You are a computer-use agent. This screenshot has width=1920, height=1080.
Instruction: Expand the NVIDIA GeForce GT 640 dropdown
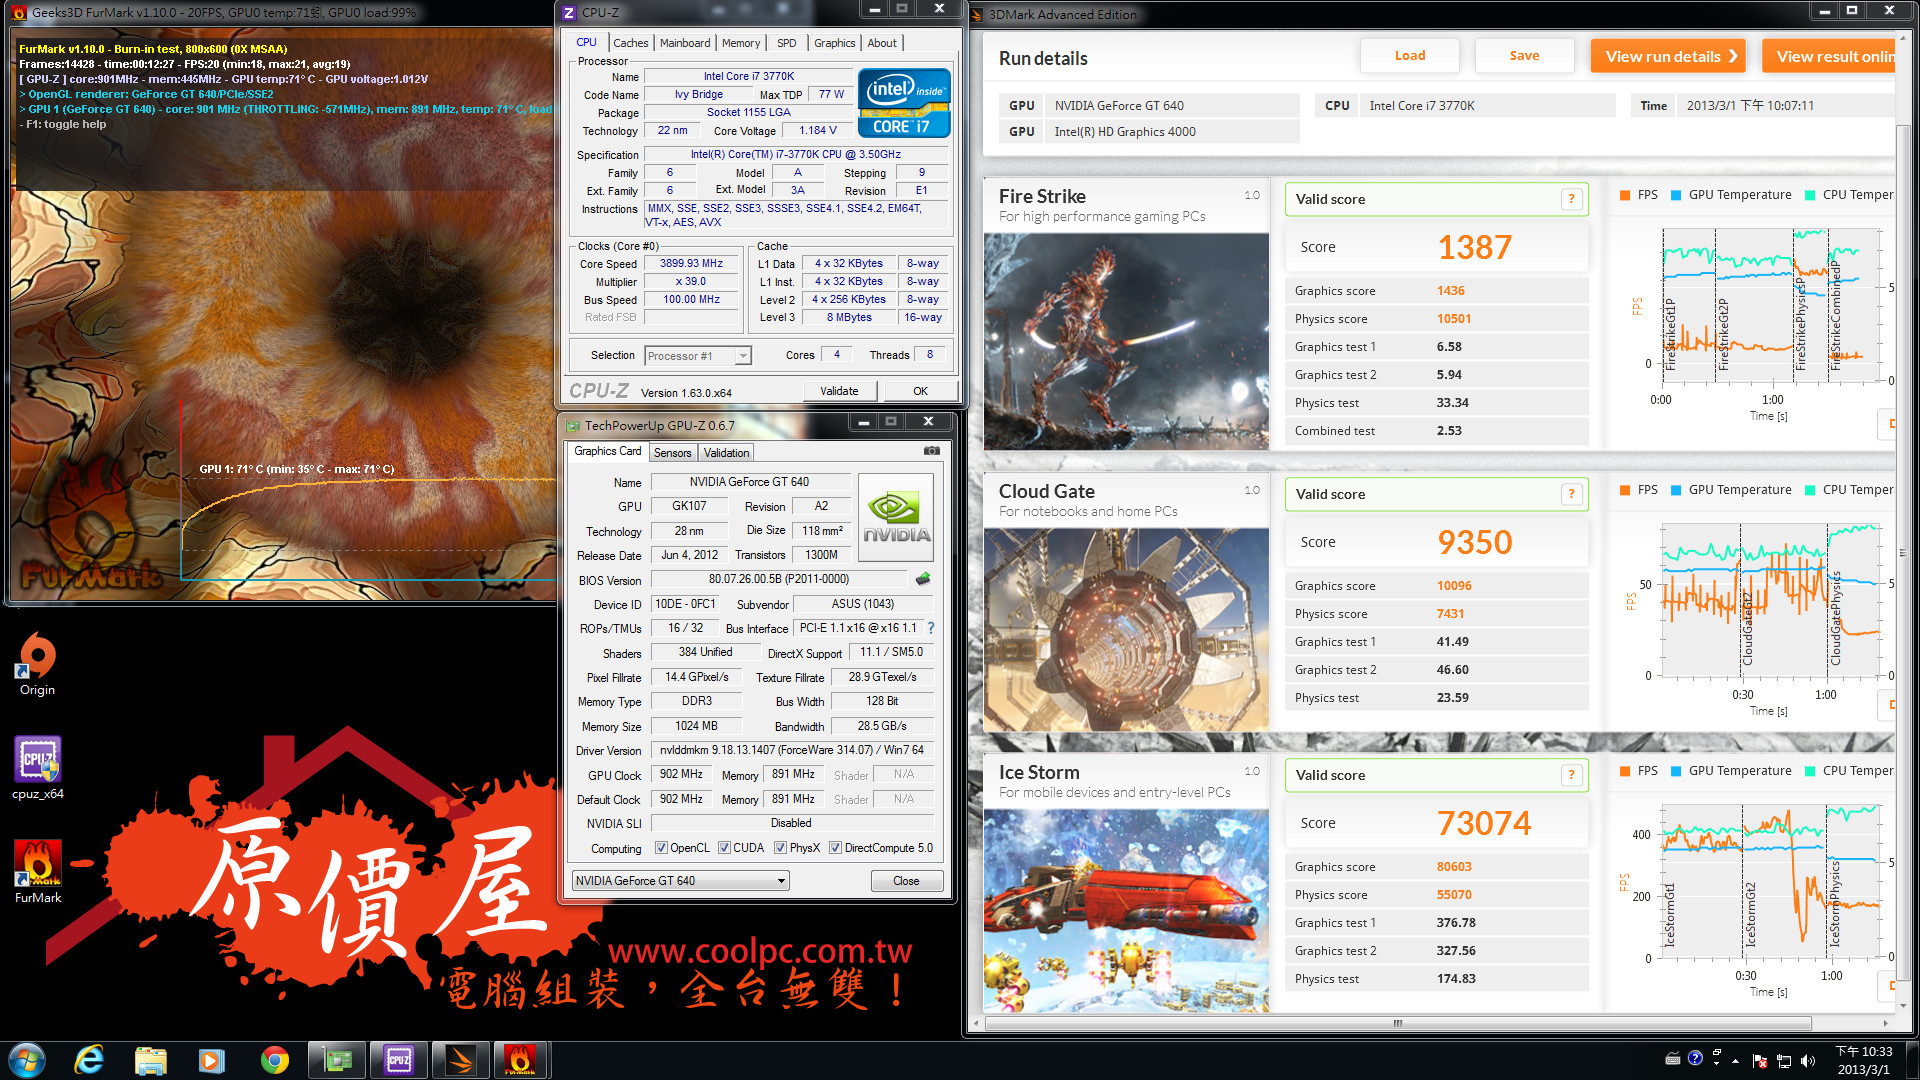click(781, 881)
